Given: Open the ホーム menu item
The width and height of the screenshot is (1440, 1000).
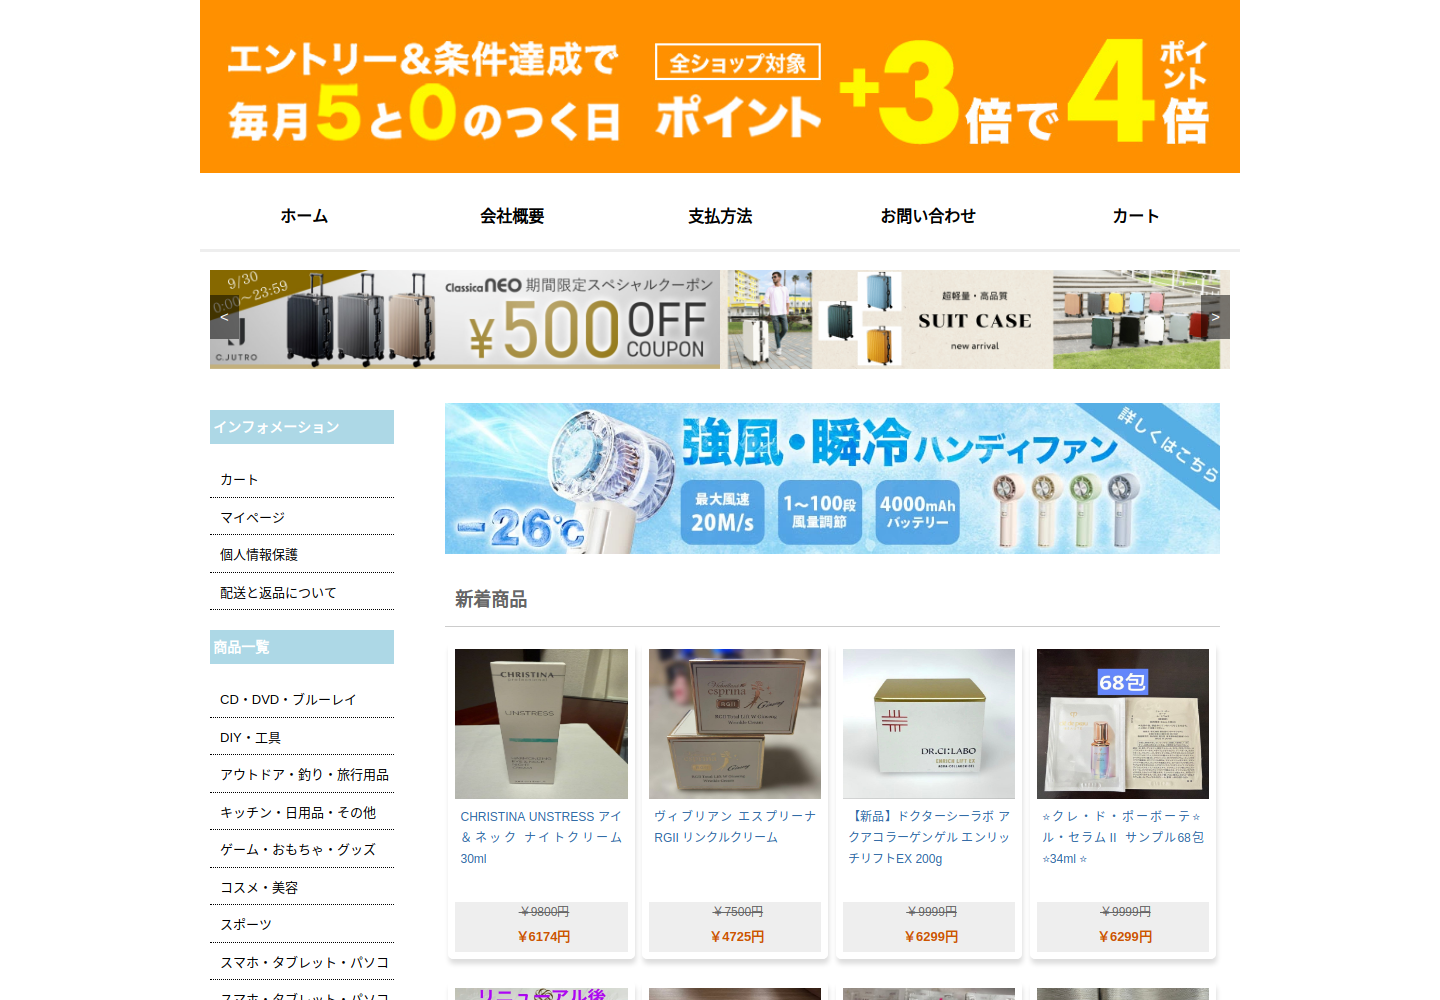Looking at the screenshot, I should [304, 216].
